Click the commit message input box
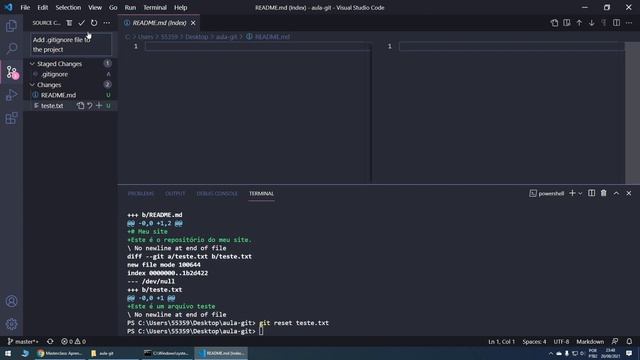Screen dimensions: 640x360 pos(71,44)
